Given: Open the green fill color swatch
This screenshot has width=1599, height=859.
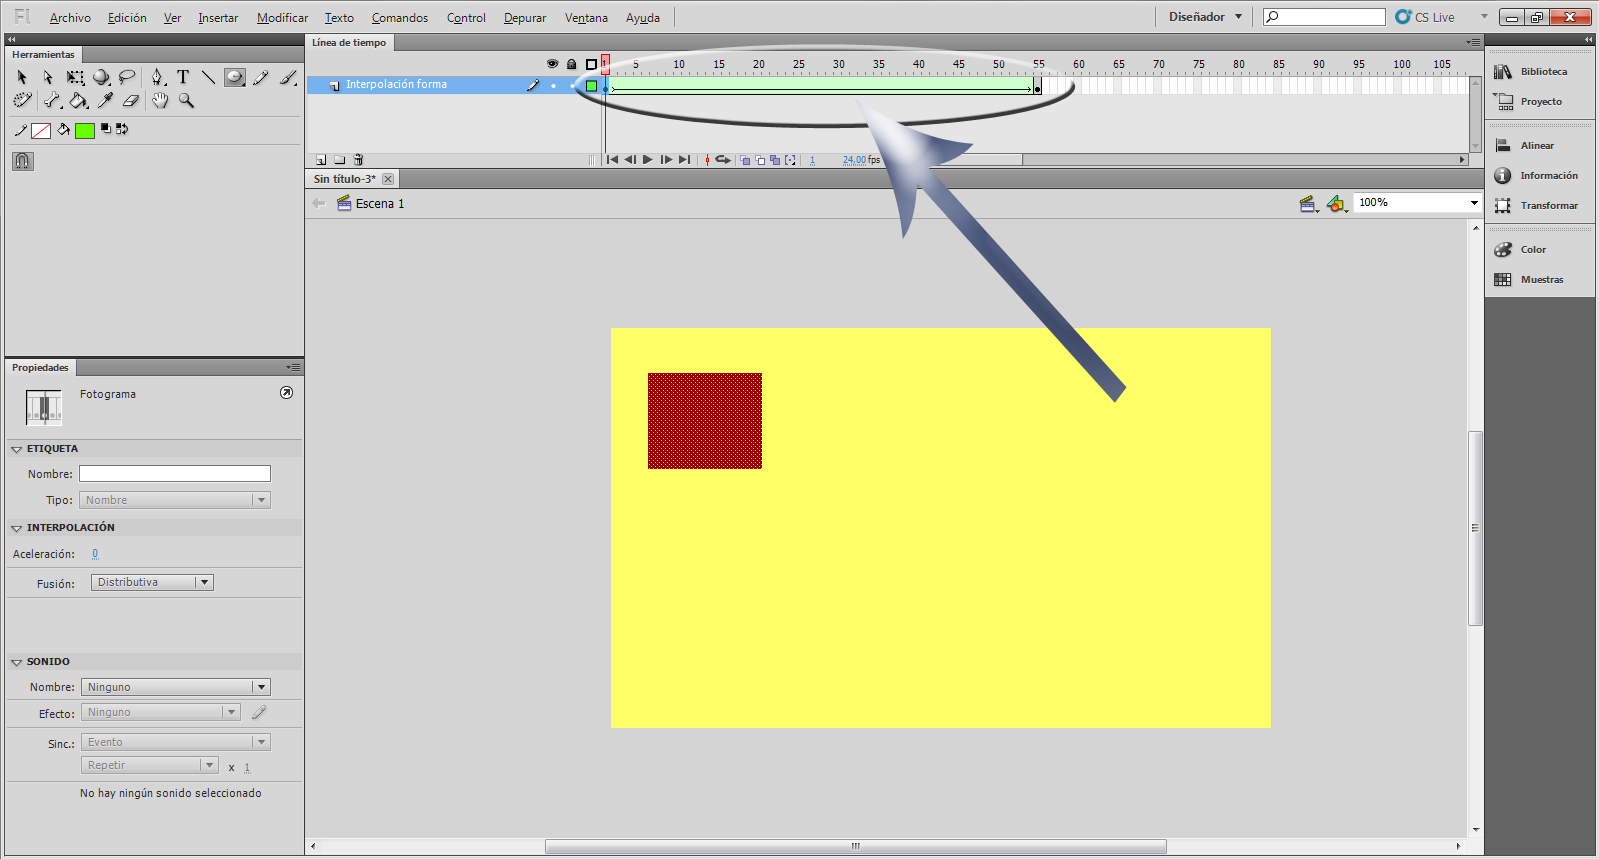Looking at the screenshot, I should coord(85,131).
